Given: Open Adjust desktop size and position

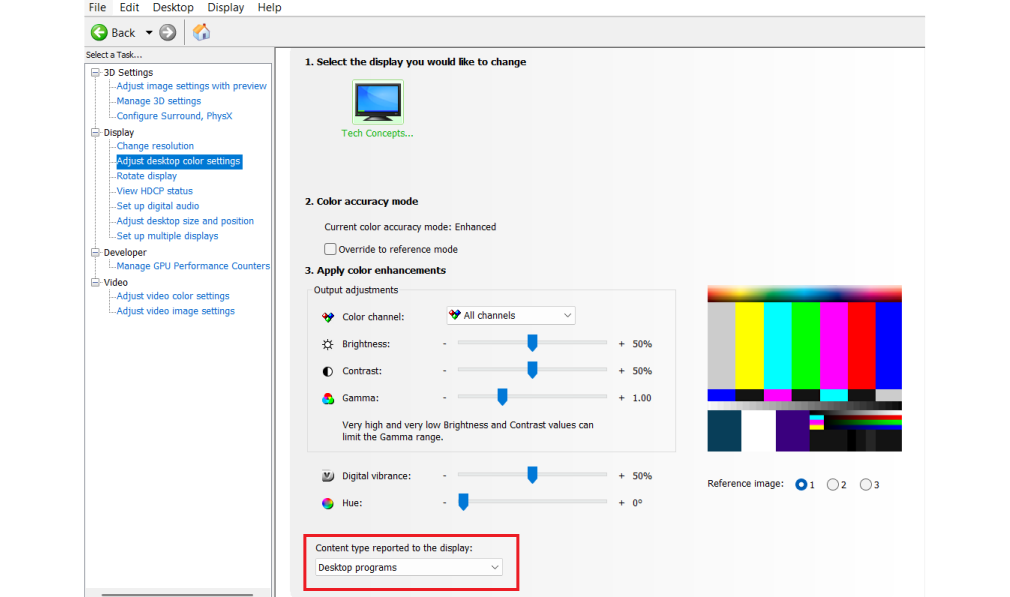Looking at the screenshot, I should click(x=185, y=221).
